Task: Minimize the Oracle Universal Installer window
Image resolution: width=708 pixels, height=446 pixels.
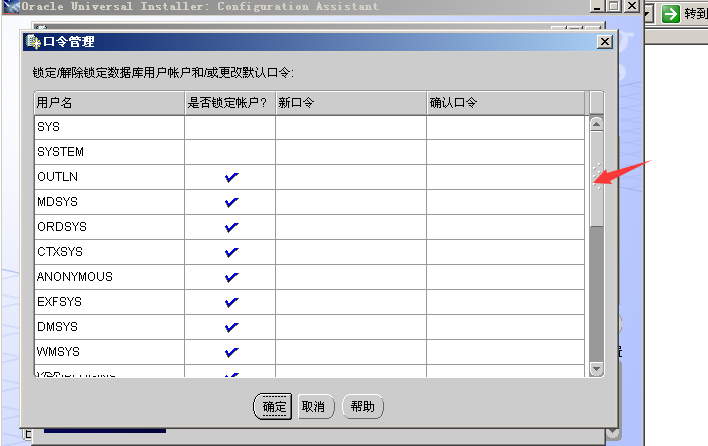Action: point(597,6)
